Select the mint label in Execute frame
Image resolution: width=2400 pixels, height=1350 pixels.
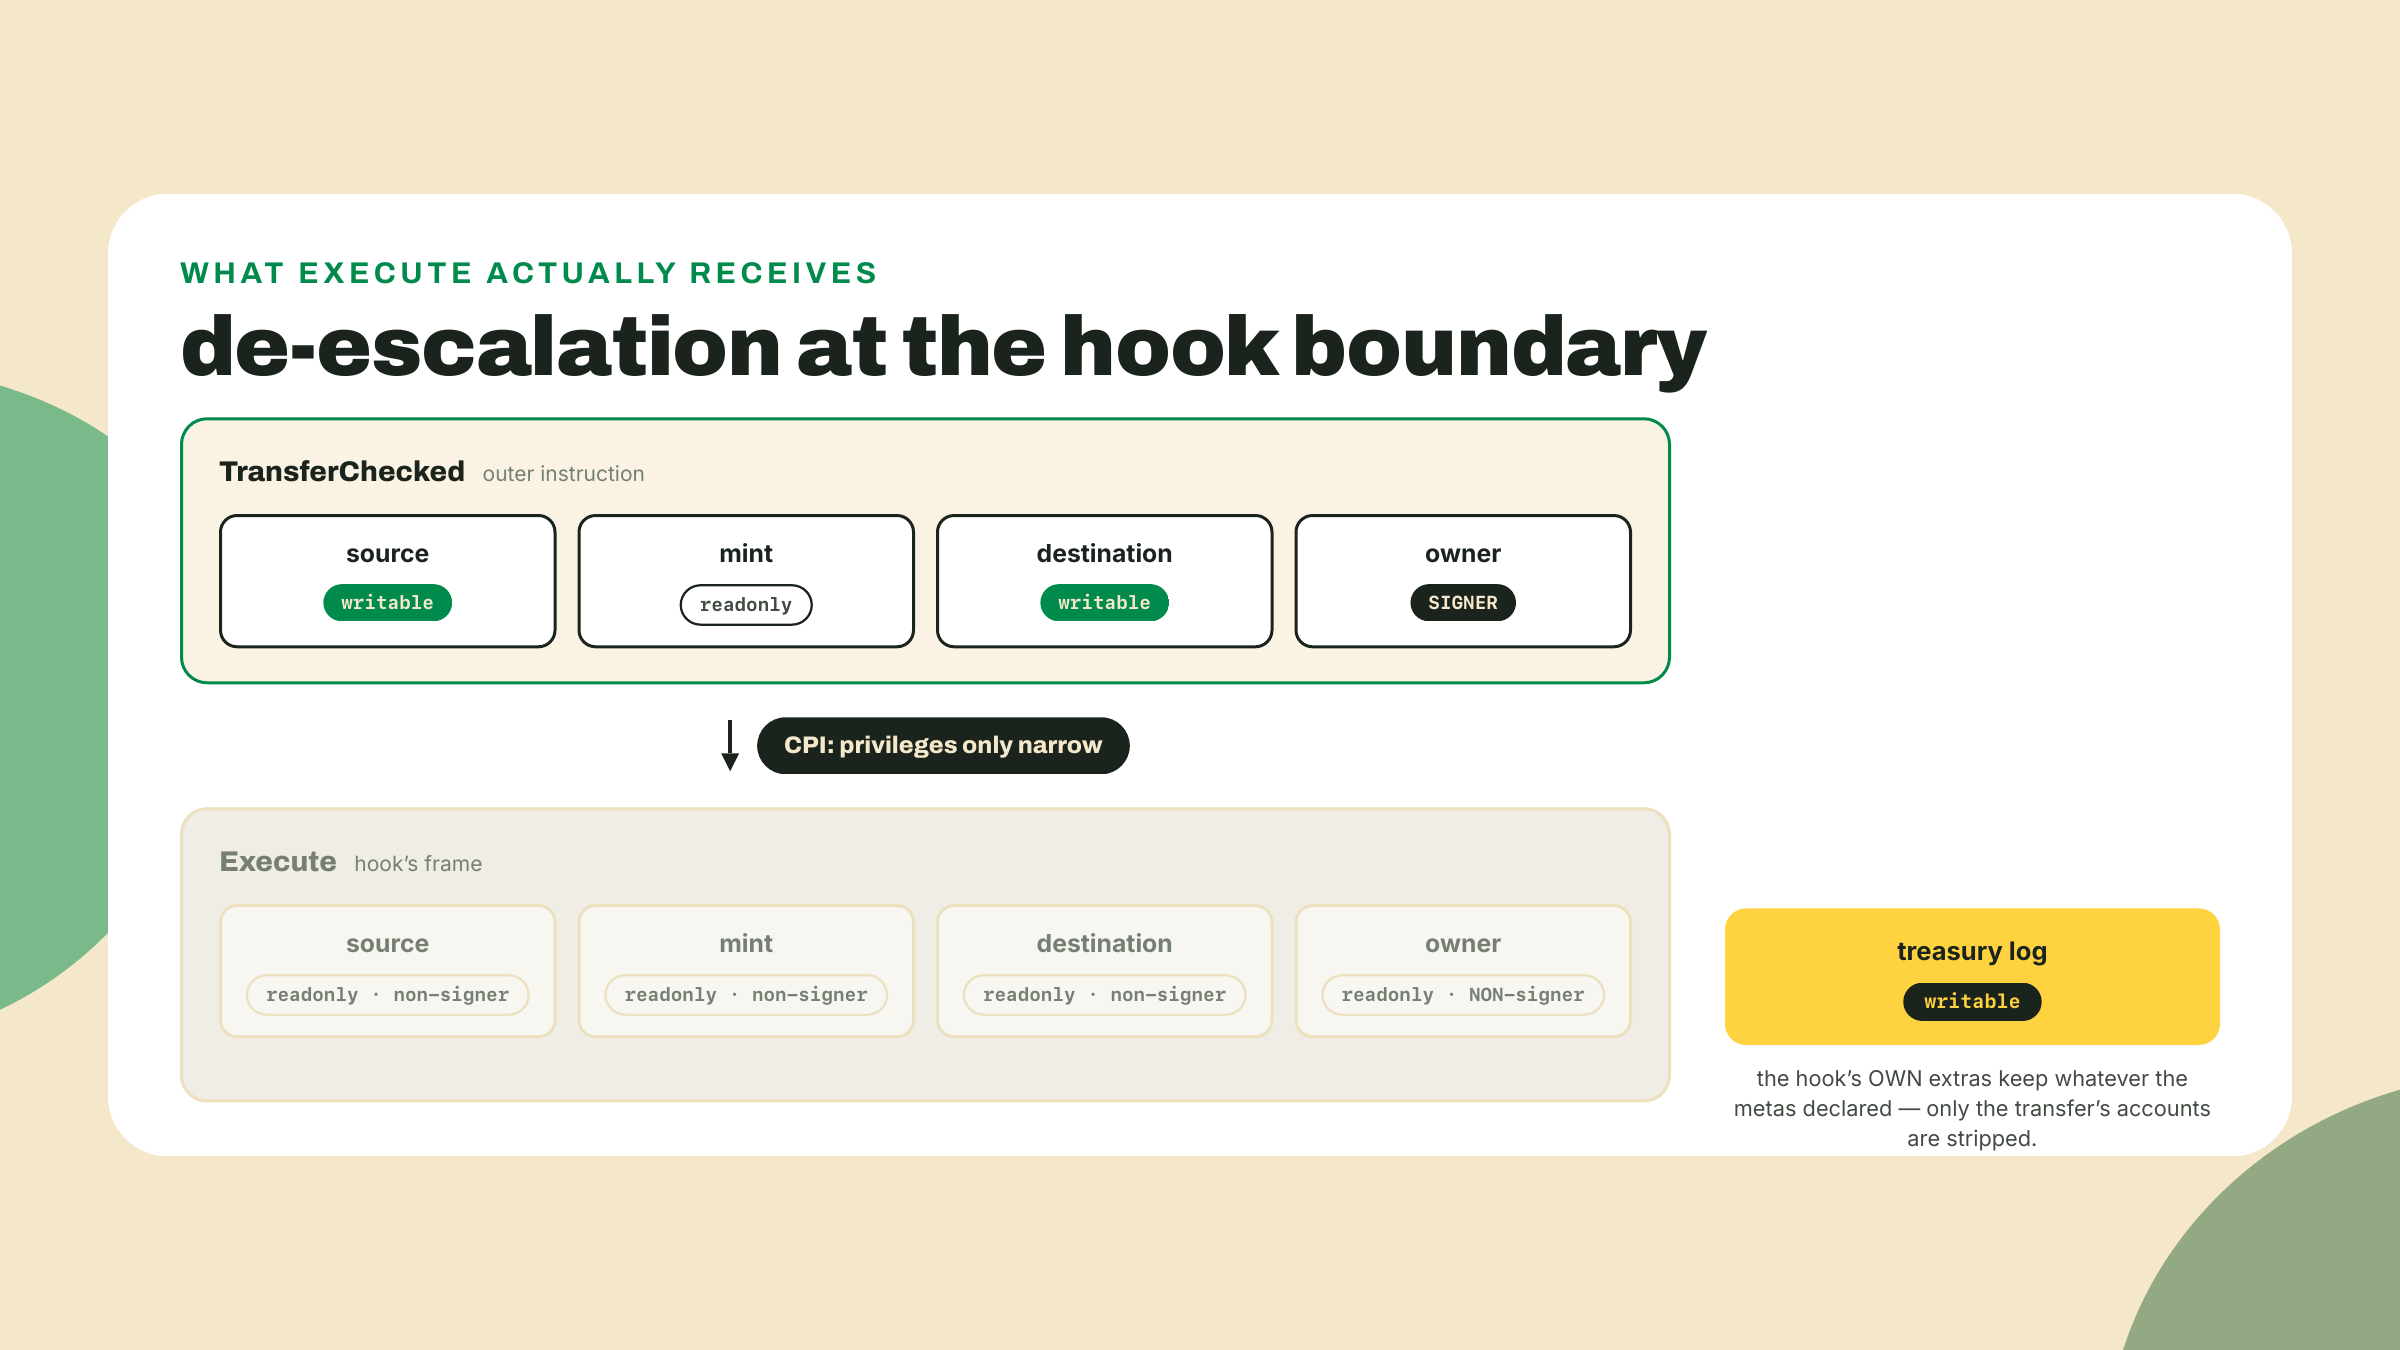click(x=746, y=943)
